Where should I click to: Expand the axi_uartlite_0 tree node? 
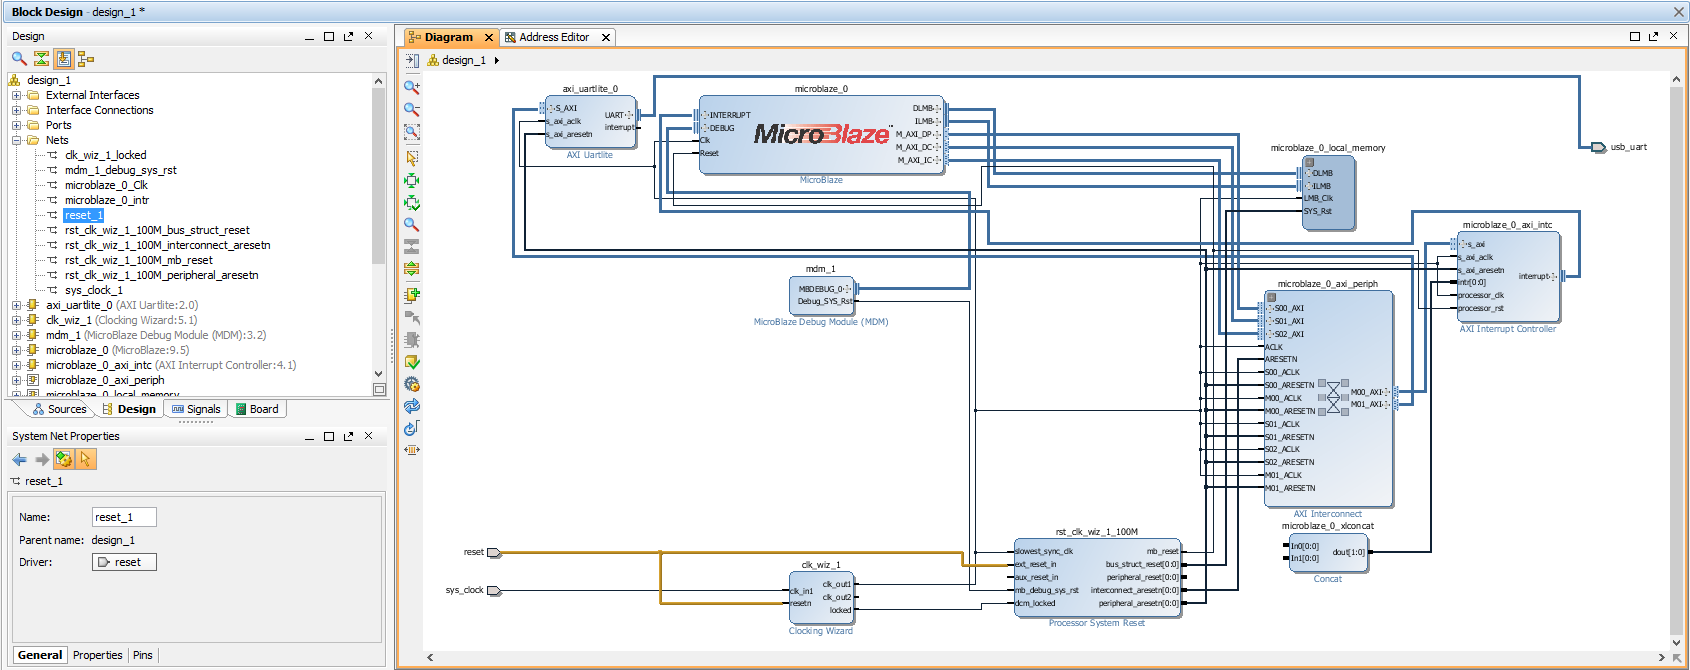click(x=16, y=305)
